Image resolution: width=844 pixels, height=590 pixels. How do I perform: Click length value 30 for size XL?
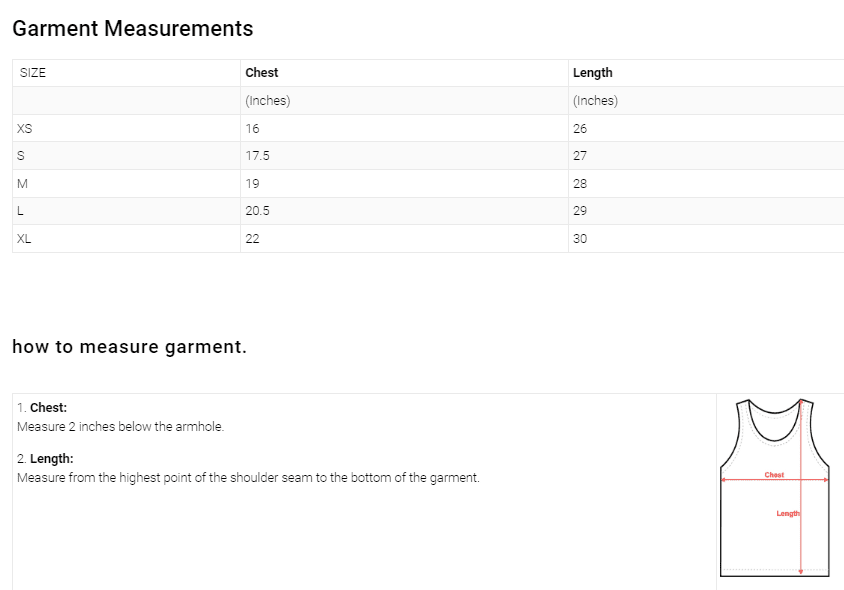(580, 239)
